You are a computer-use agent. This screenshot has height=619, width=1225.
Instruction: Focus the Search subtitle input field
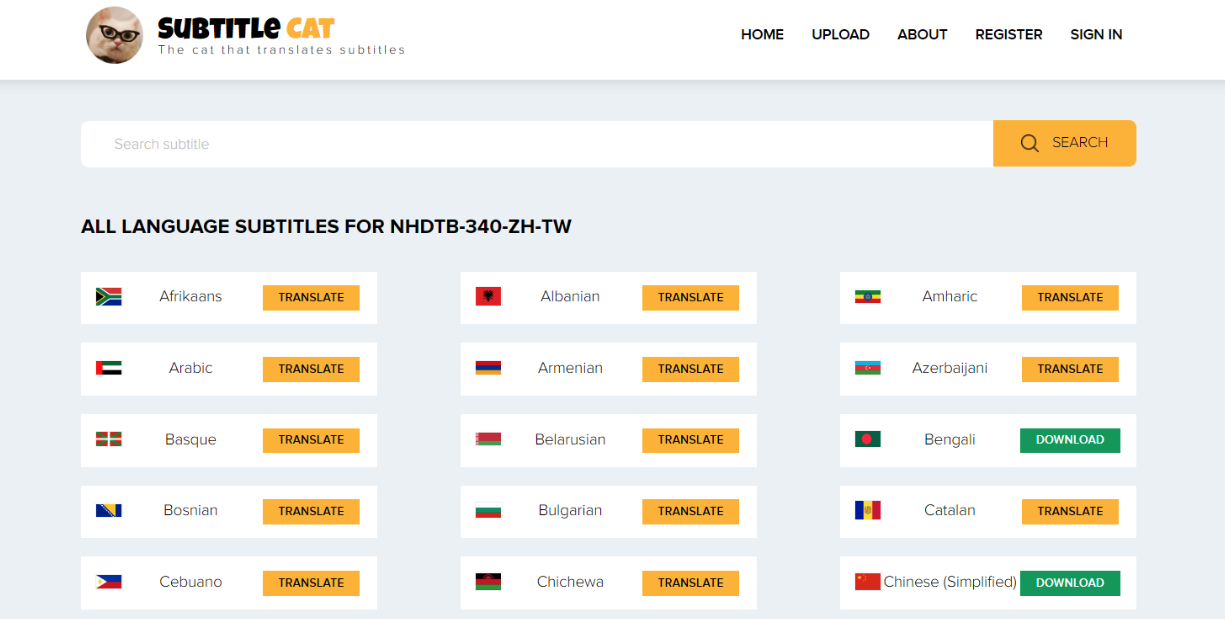[x=537, y=144]
